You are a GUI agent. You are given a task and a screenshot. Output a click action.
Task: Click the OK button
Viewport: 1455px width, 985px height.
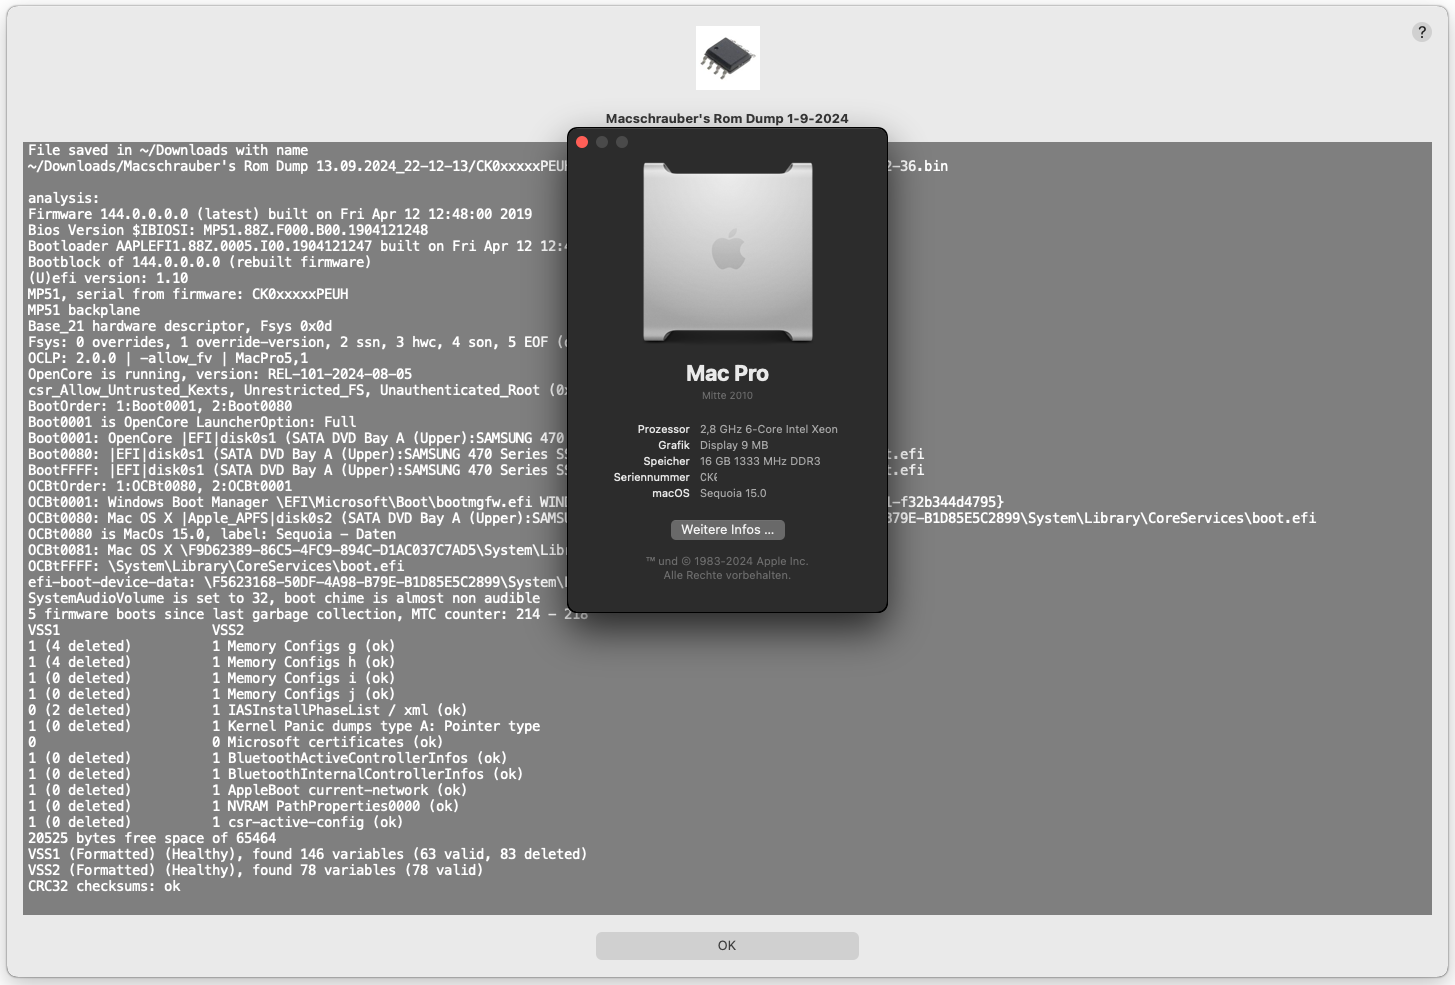coord(727,945)
